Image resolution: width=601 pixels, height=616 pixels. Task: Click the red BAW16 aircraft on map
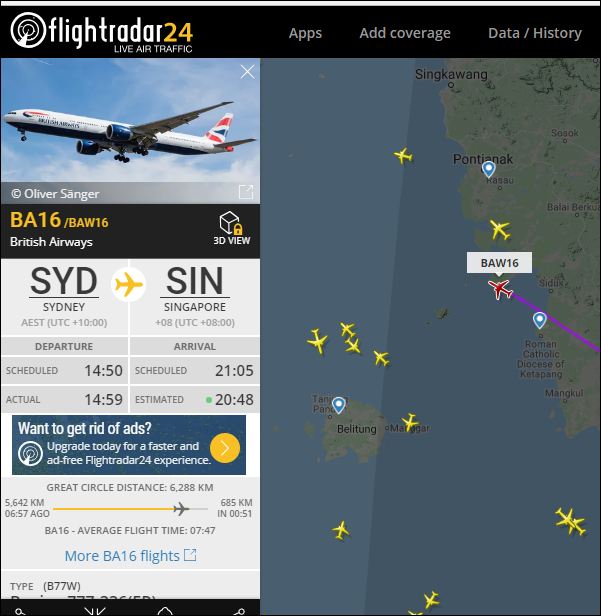pos(500,289)
